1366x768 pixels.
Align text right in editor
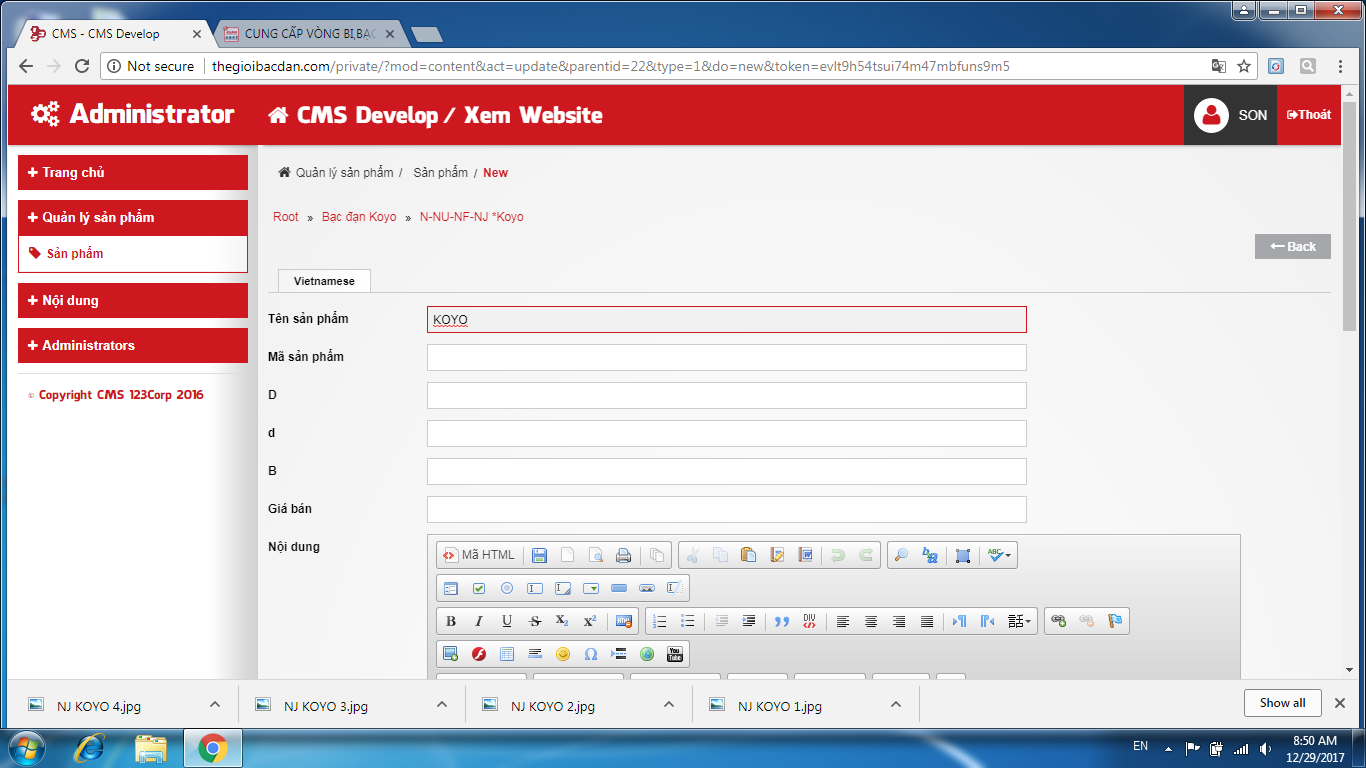(x=899, y=621)
